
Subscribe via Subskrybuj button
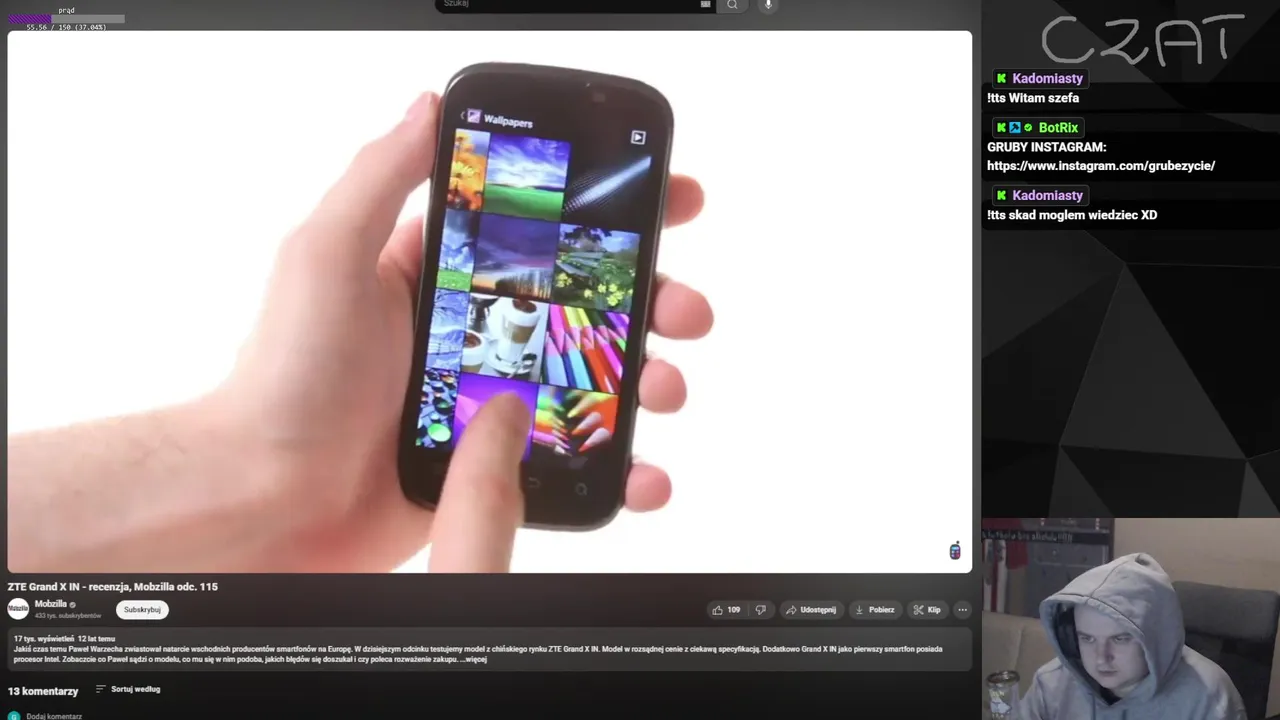pyautogui.click(x=142, y=610)
